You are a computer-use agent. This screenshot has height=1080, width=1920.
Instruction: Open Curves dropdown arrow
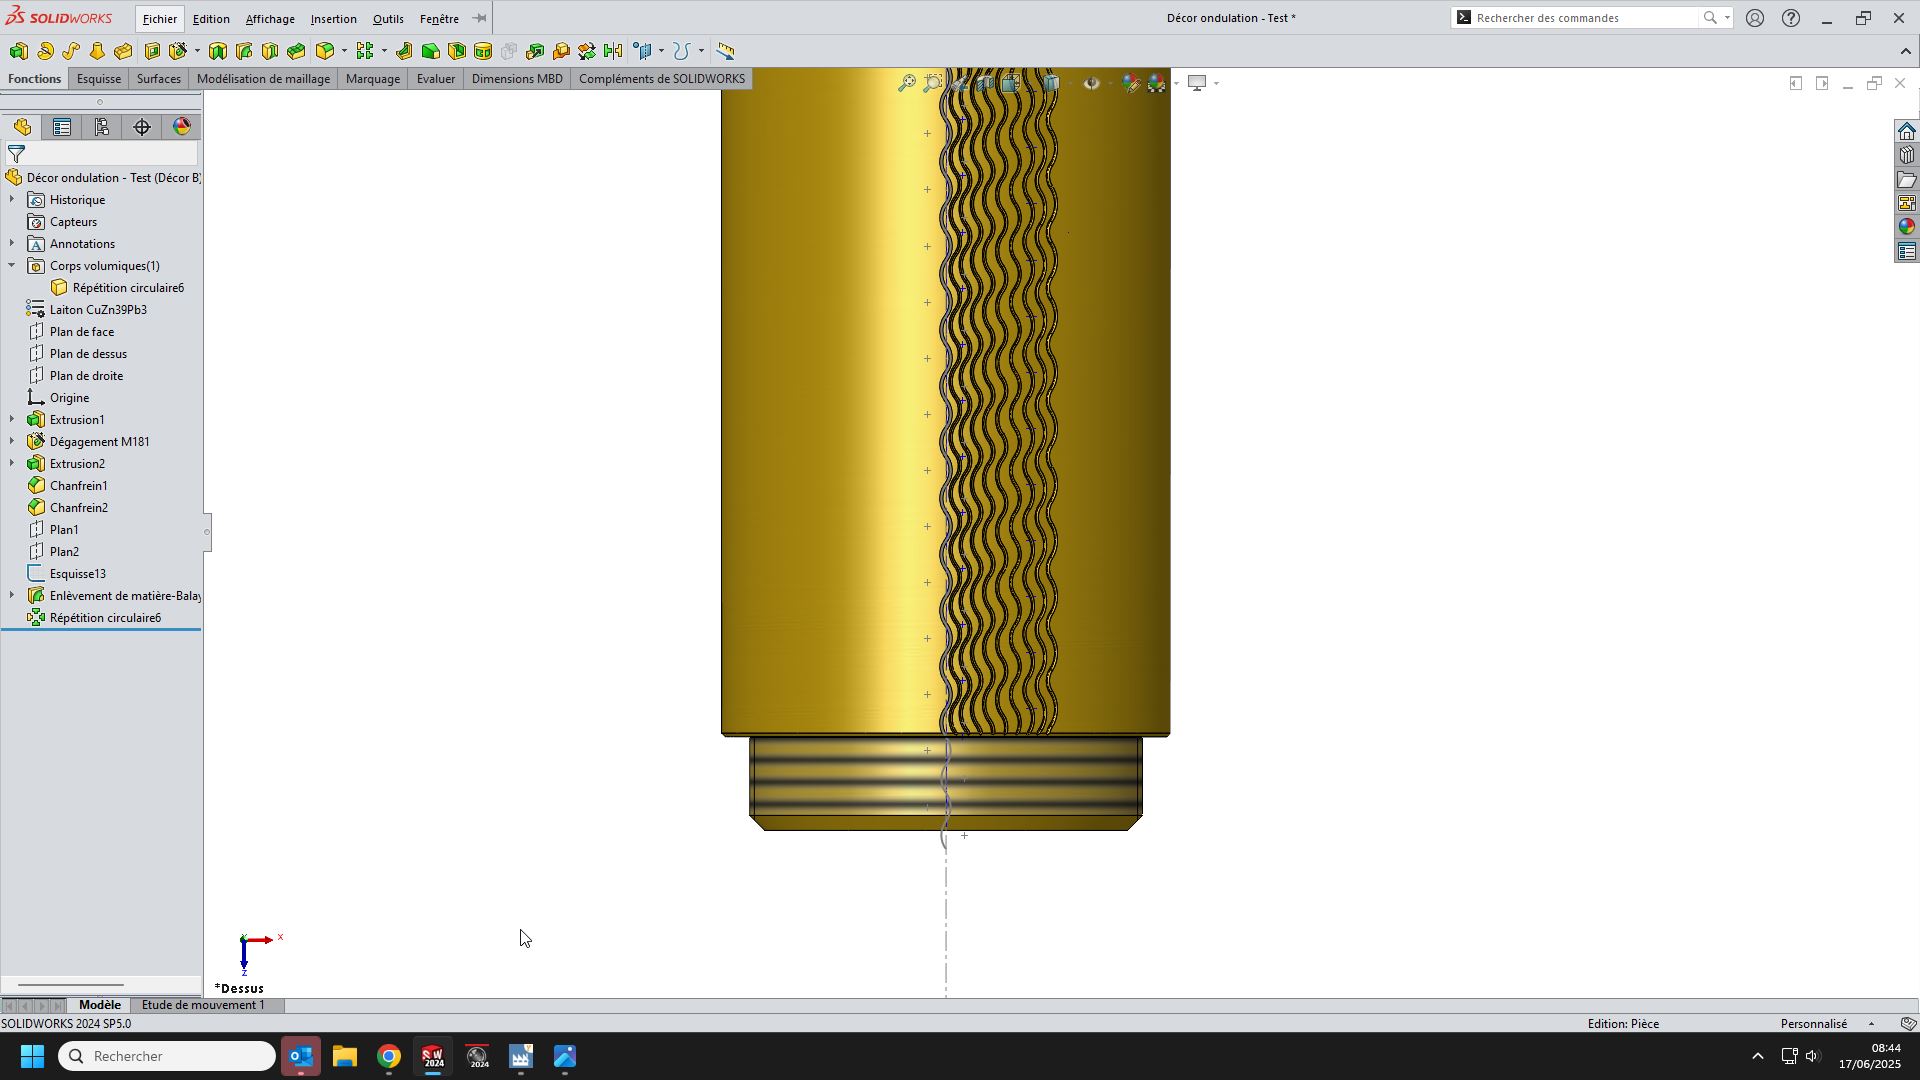click(x=701, y=51)
